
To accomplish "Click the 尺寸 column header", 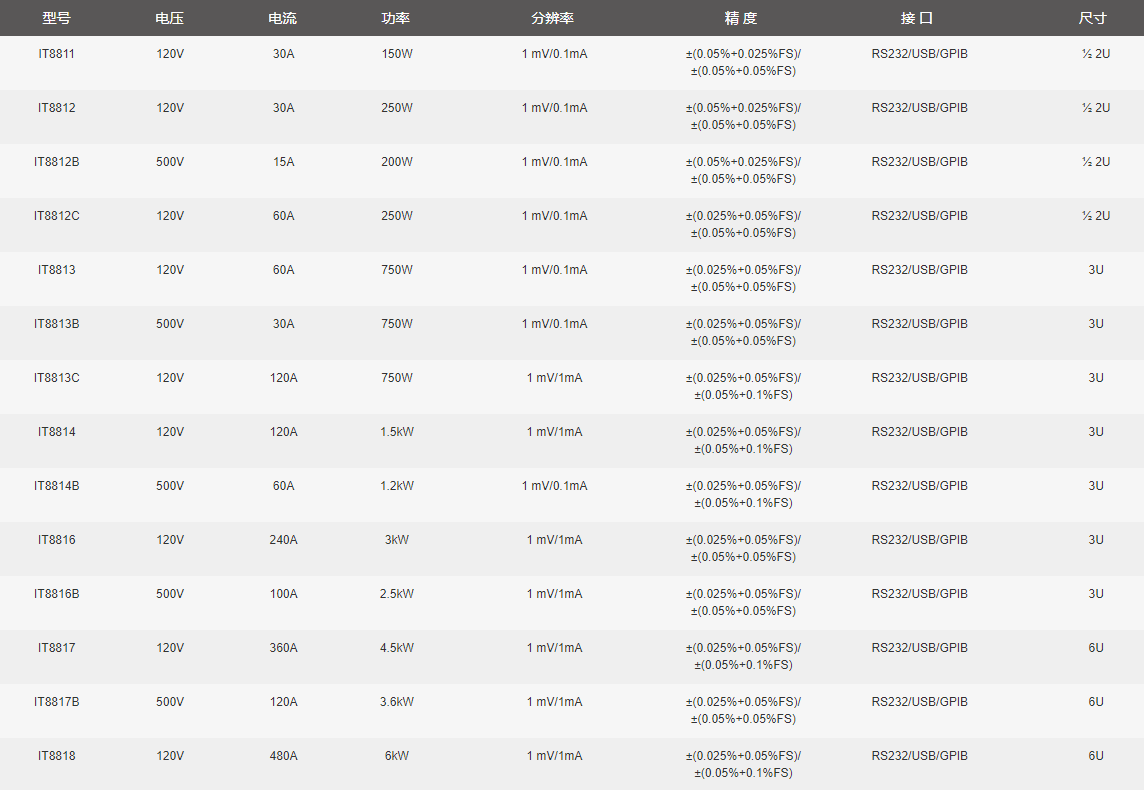I will (x=1093, y=18).
